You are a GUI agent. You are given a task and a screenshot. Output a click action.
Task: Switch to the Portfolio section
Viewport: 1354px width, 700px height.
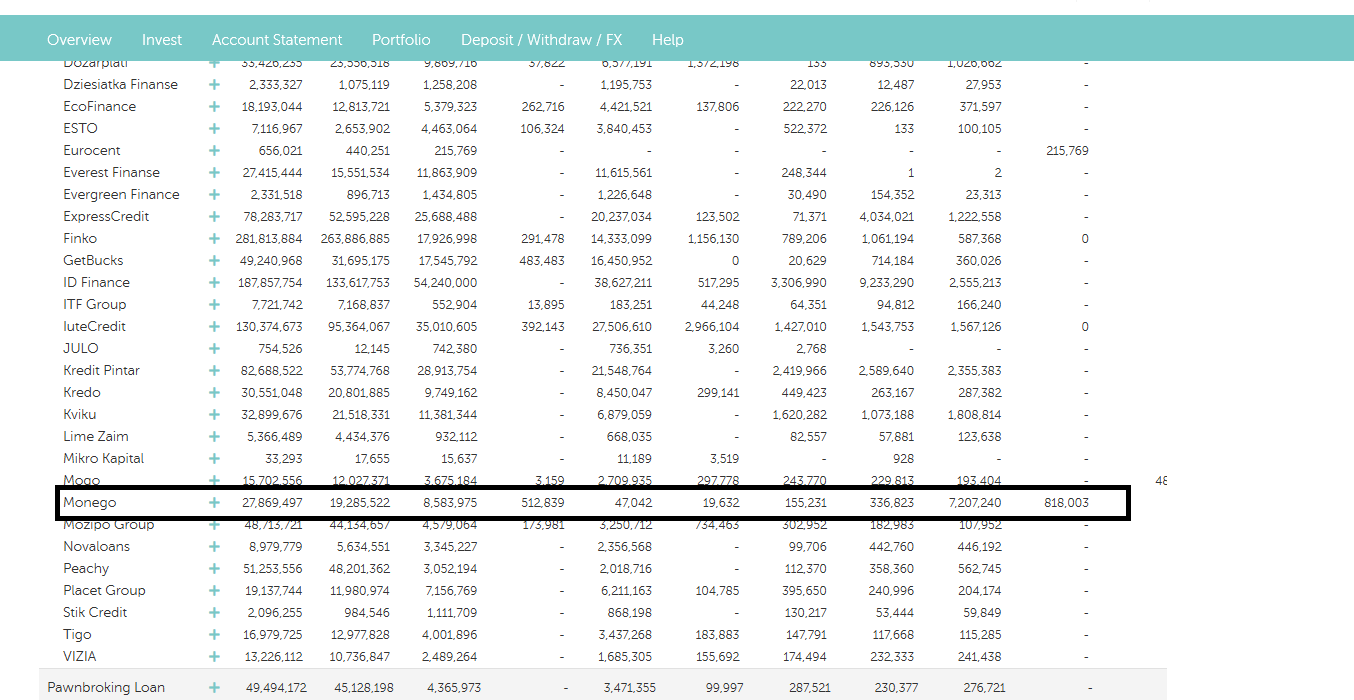point(401,40)
